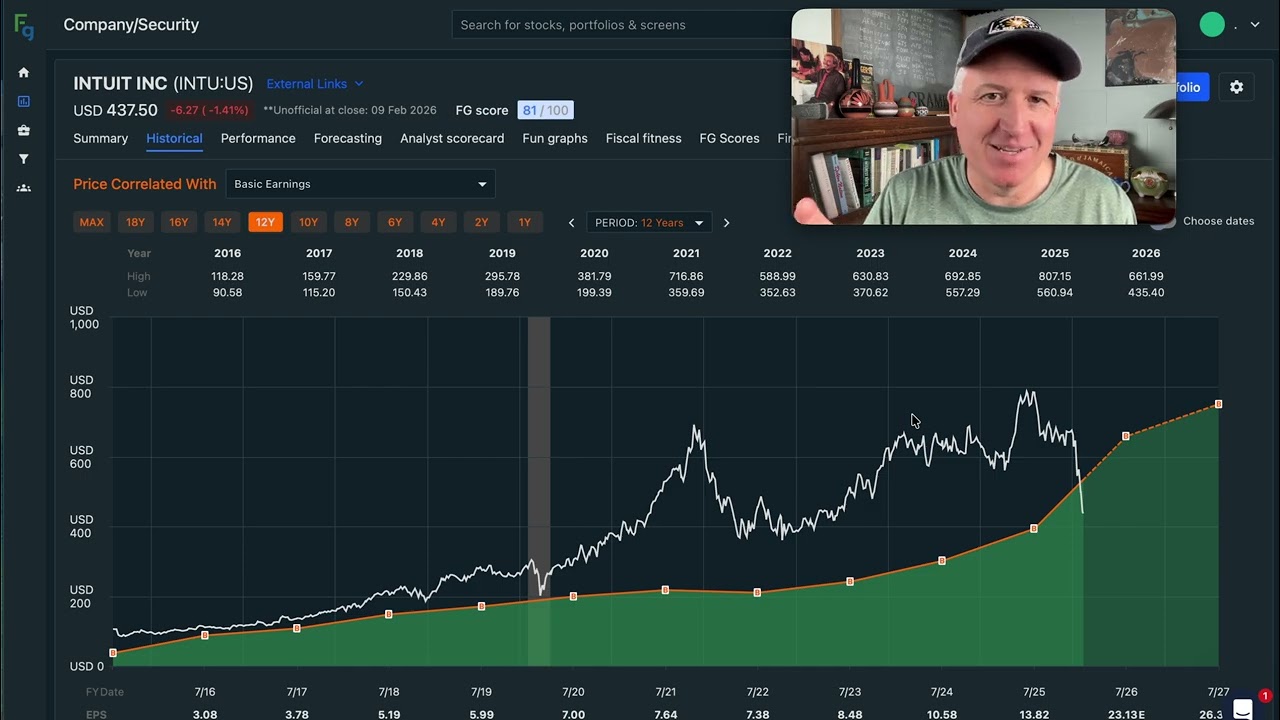Image resolution: width=1280 pixels, height=720 pixels.
Task: Select the 18Y range button
Action: [x=135, y=222]
